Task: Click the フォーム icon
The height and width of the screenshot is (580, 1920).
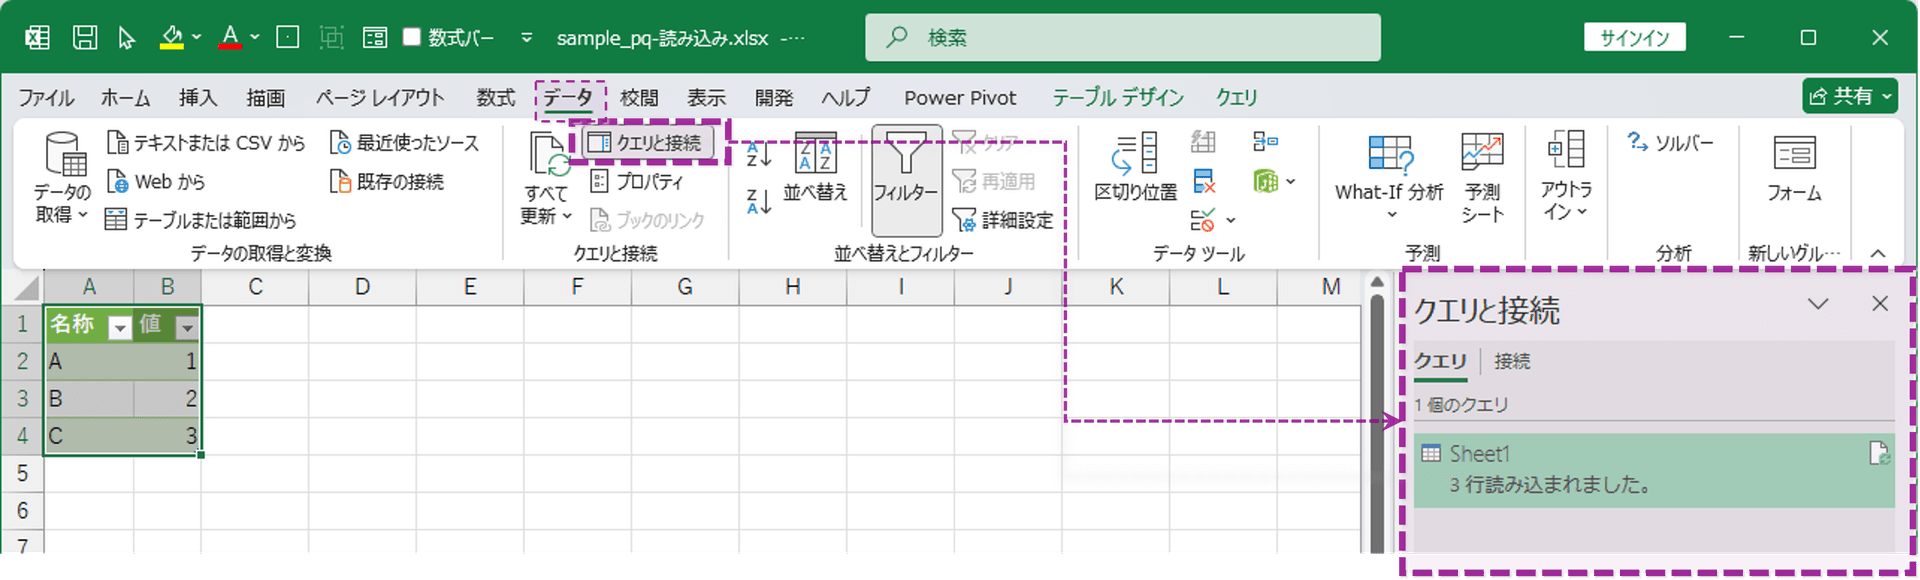Action: (1794, 169)
